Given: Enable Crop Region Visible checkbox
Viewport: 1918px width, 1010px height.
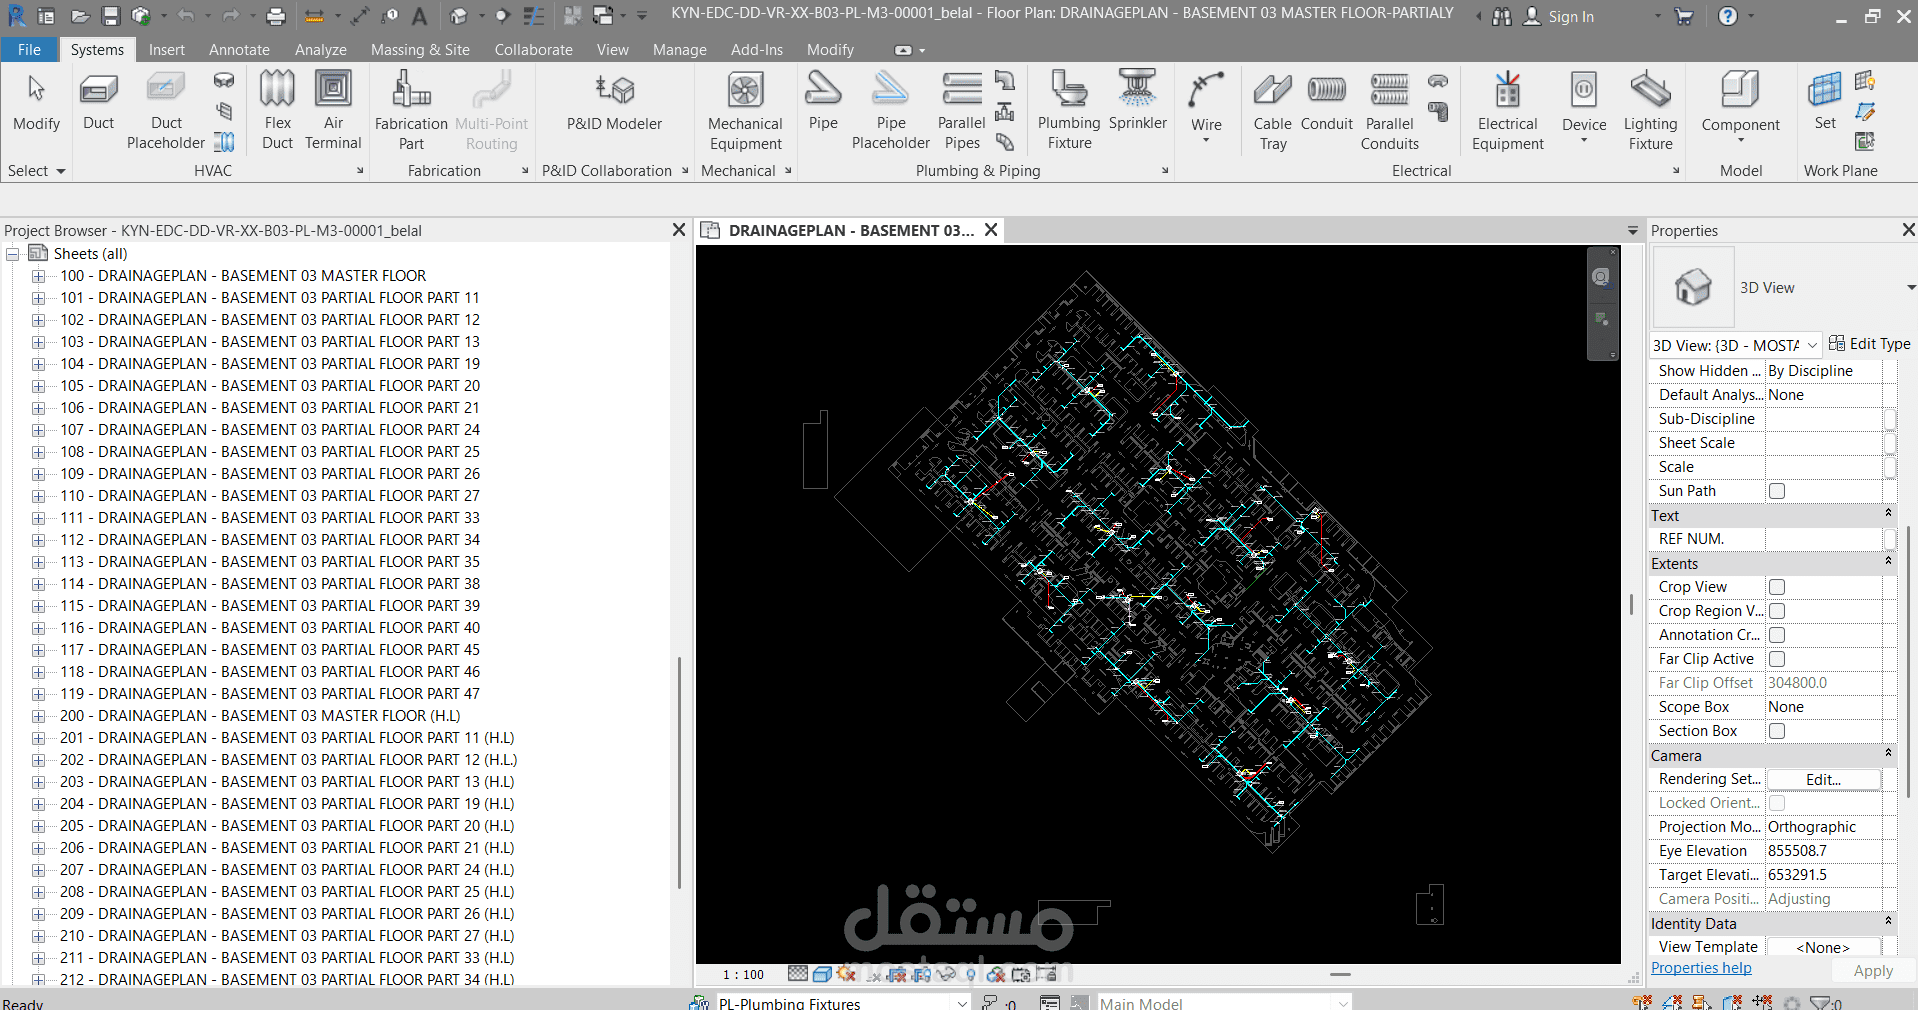Looking at the screenshot, I should (1777, 611).
